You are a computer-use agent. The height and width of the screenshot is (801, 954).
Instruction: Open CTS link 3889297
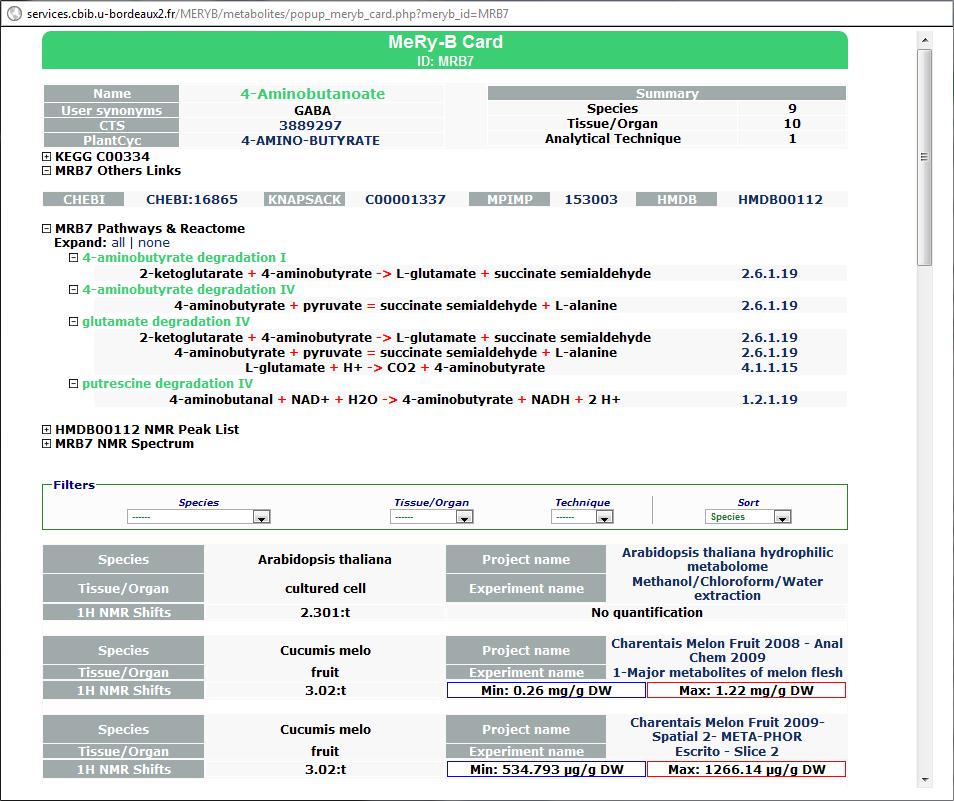tap(310, 125)
